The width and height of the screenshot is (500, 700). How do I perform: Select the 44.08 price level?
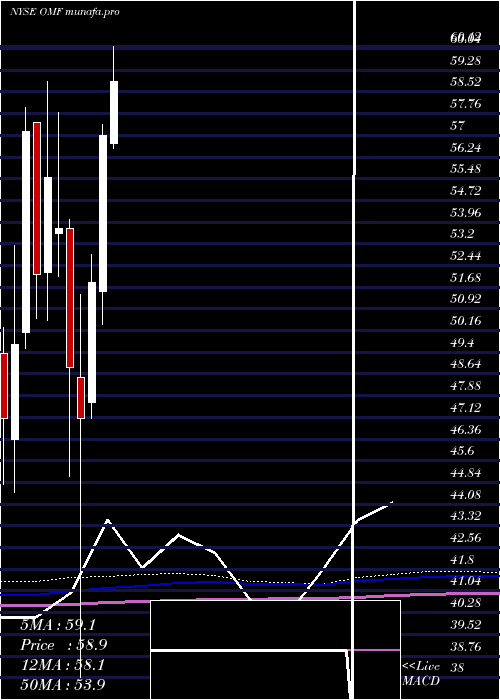(465, 495)
